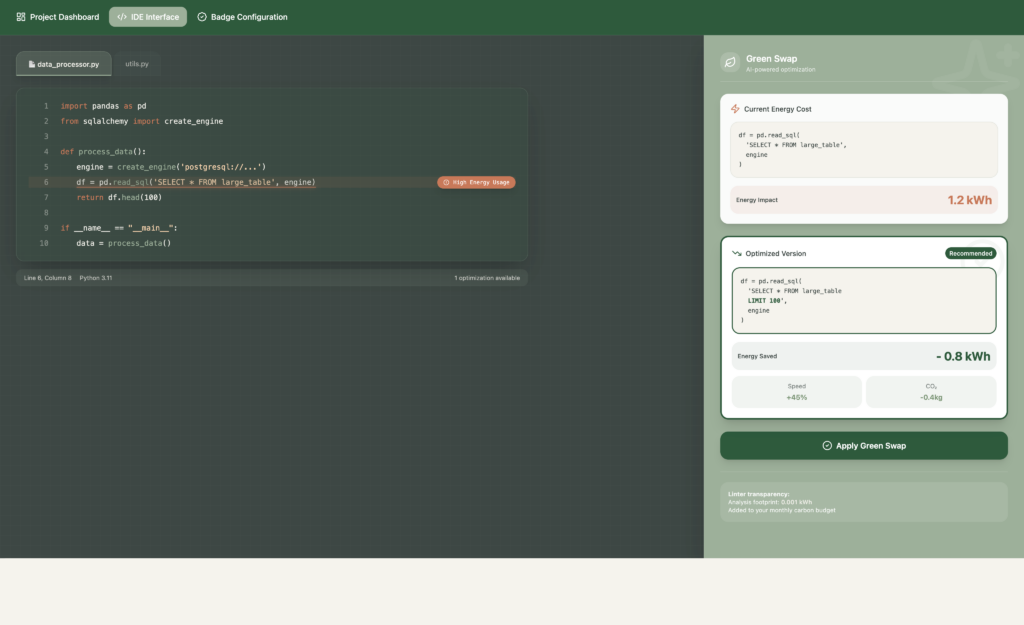Click the Badge Configuration checkmark icon
The image size is (1024, 625).
(x=202, y=17)
